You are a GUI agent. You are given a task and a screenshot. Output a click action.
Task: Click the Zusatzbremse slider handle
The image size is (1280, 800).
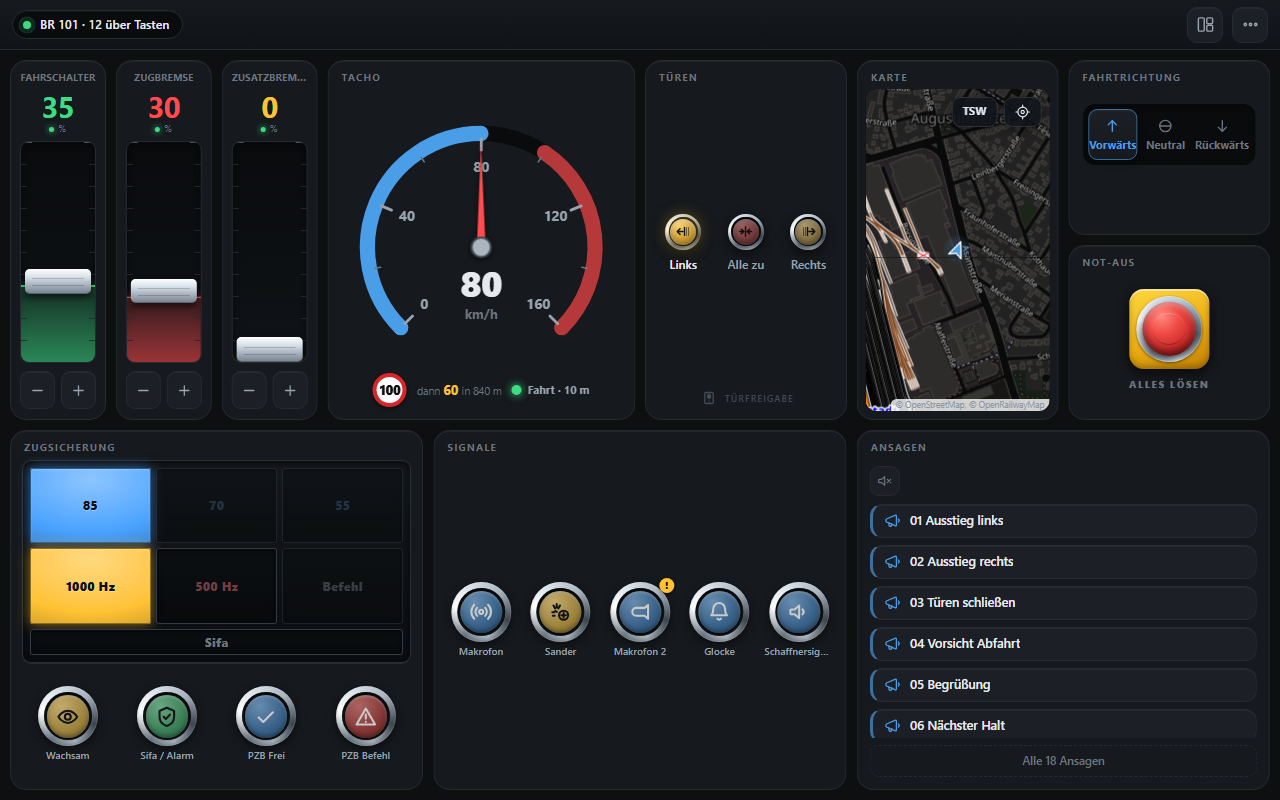[270, 349]
